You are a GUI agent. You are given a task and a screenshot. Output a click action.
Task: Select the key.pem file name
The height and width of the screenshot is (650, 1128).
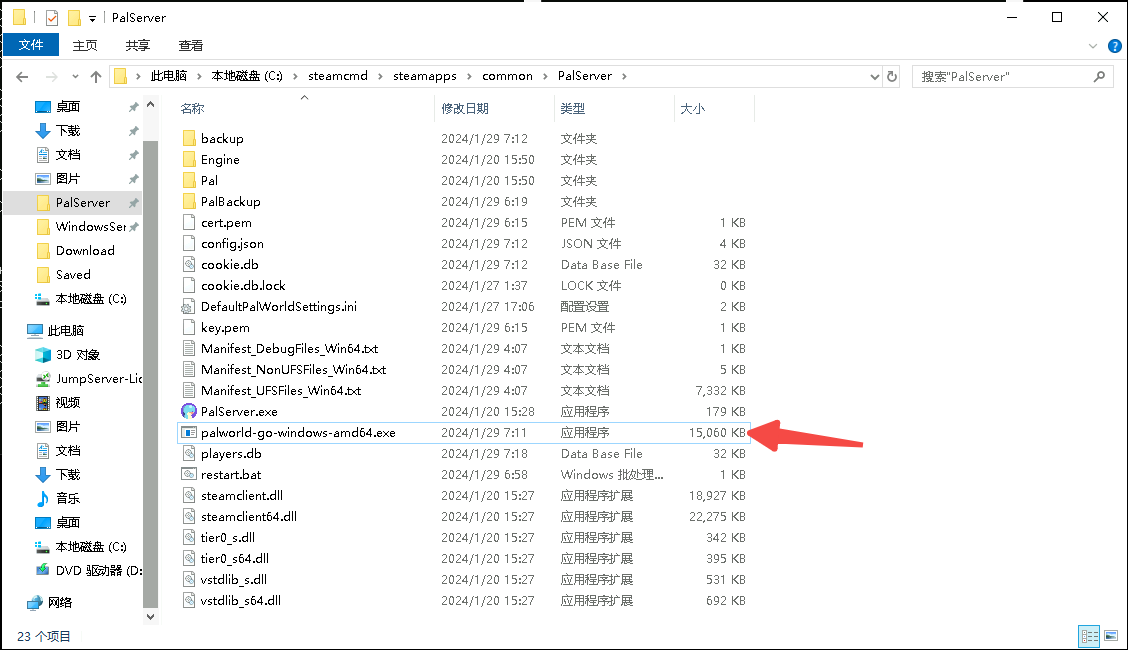[x=225, y=327]
